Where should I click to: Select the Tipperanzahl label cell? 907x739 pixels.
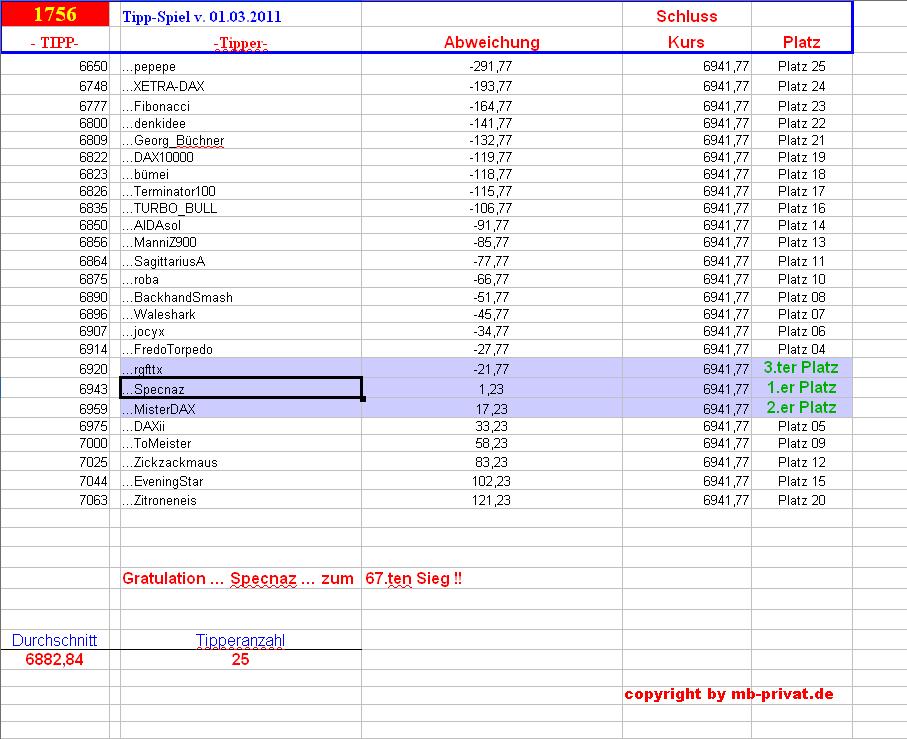click(x=241, y=640)
